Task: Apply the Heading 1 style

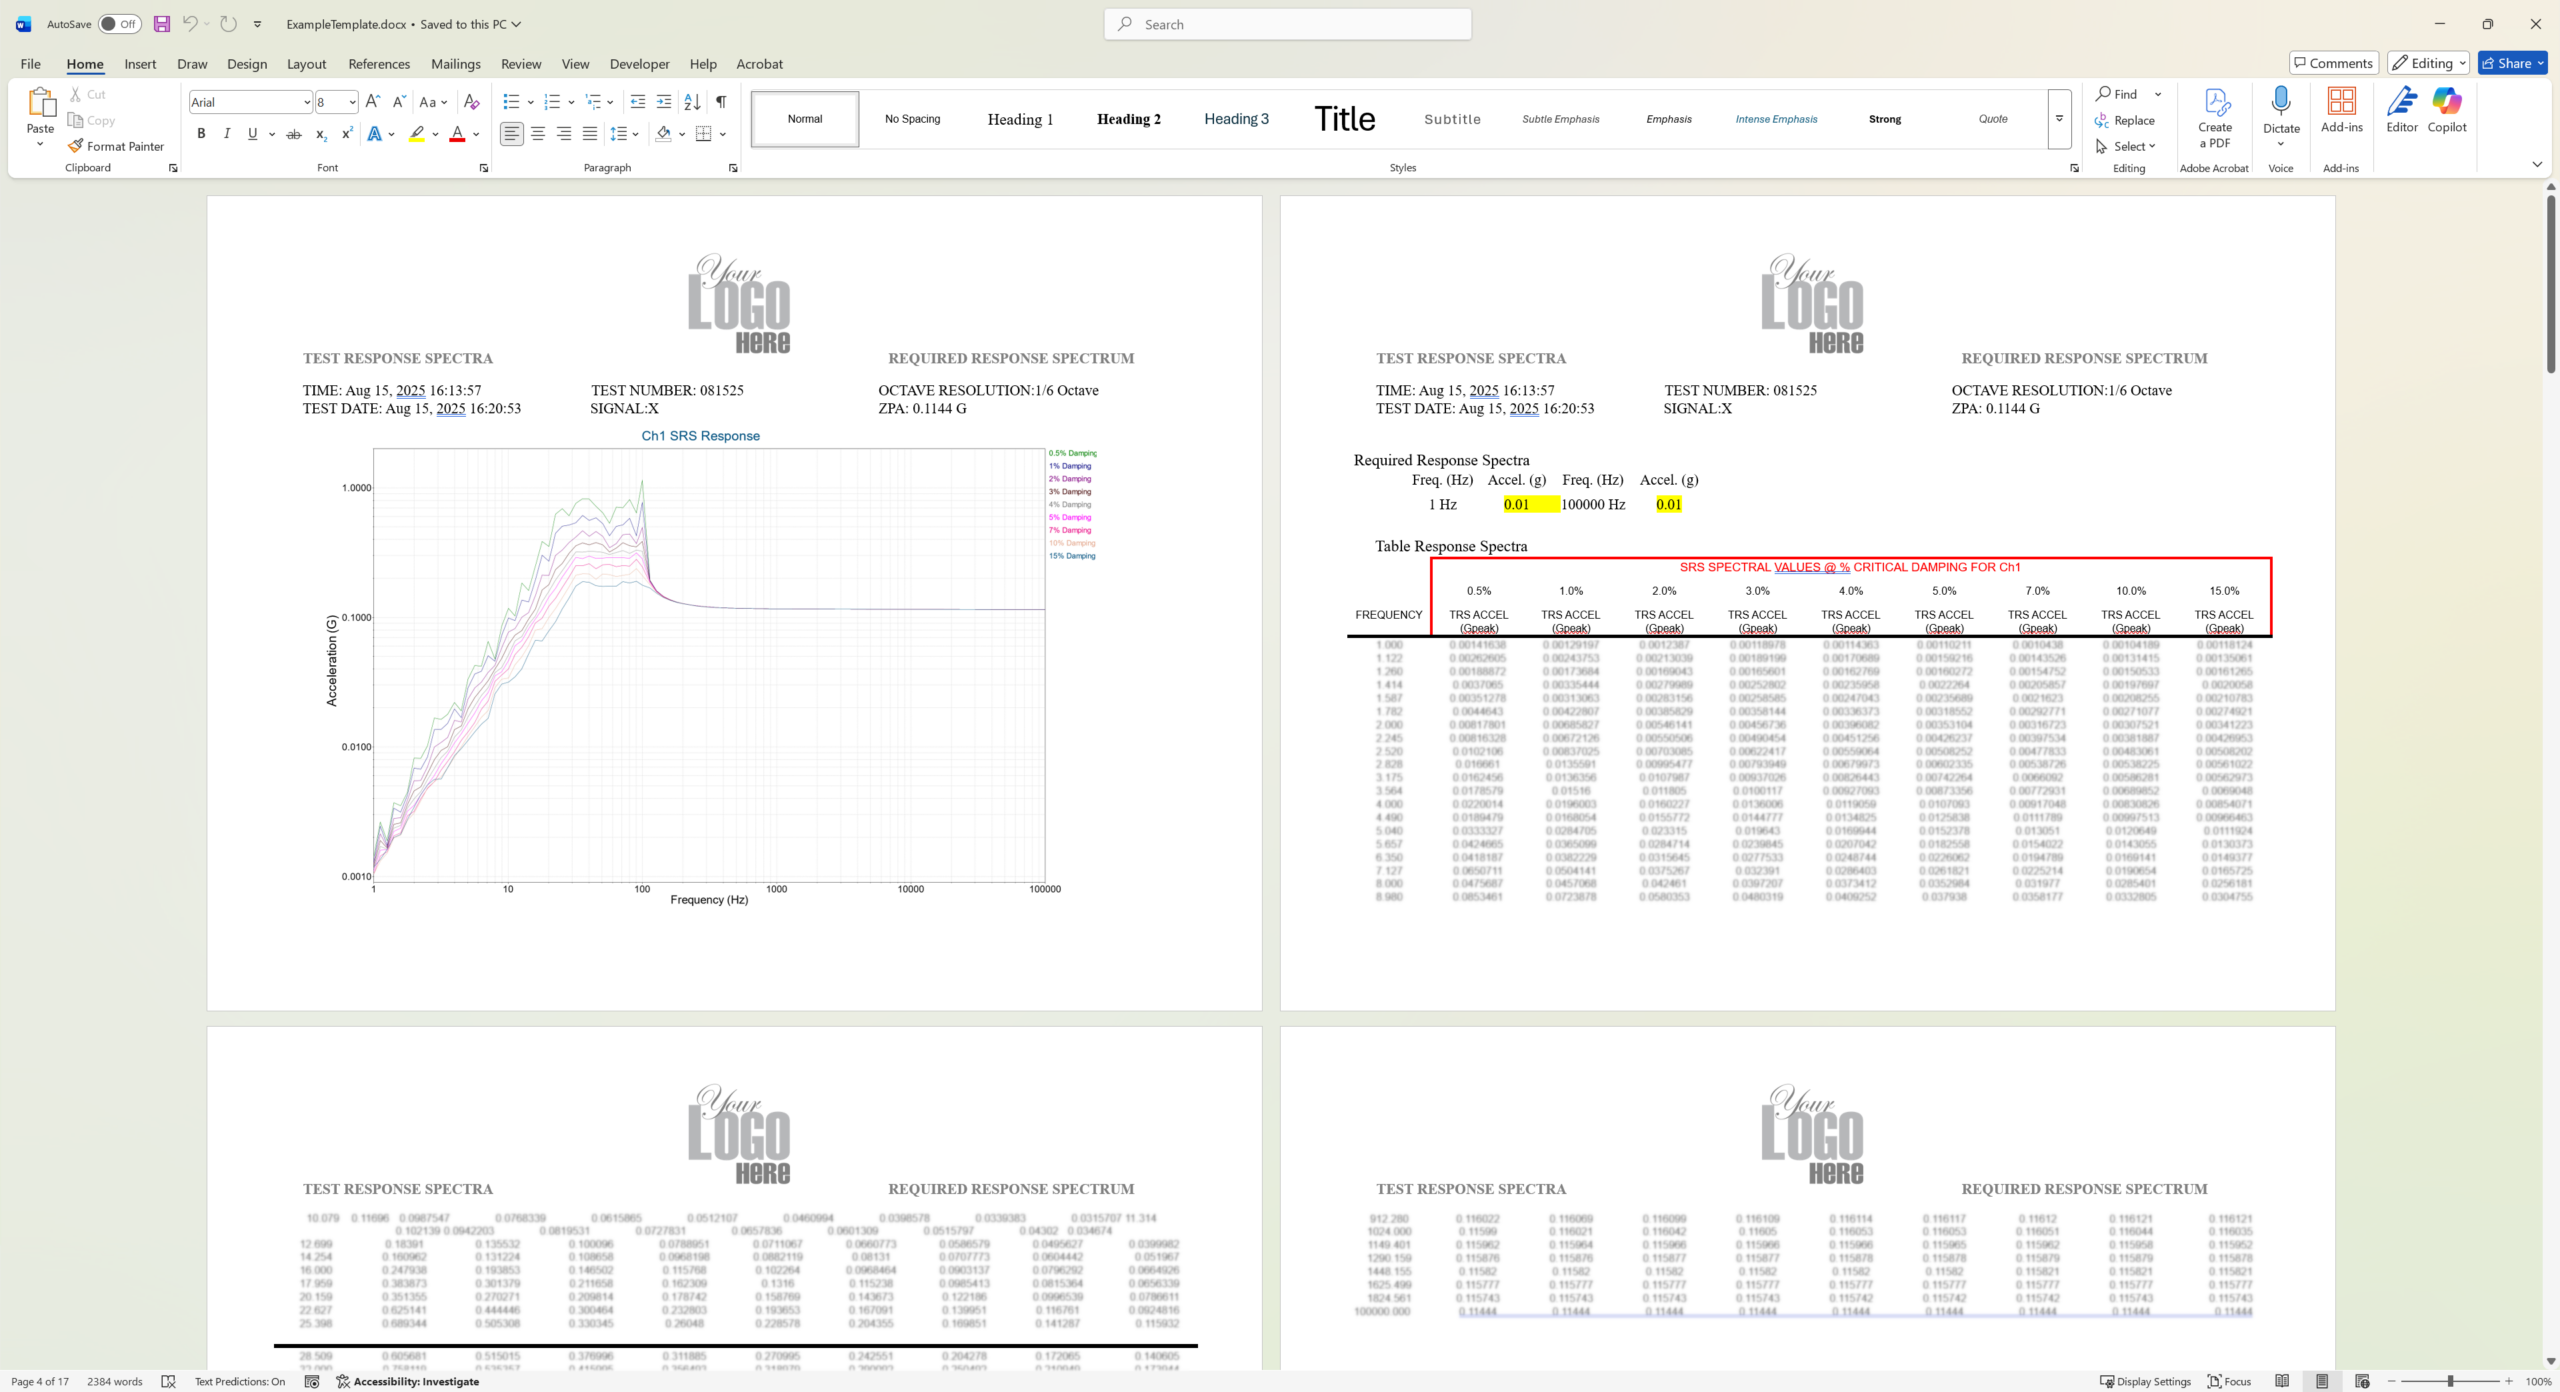Action: [1020, 119]
